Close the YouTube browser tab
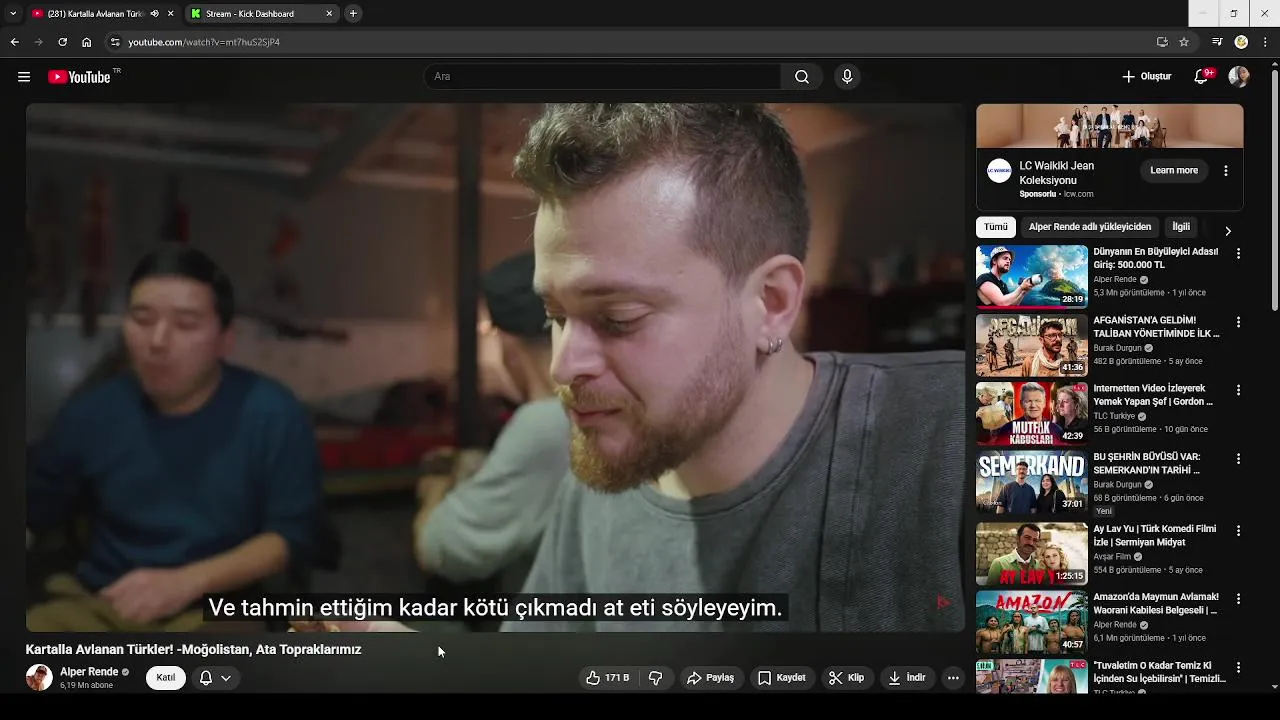Viewport: 1280px width, 720px height. [x=171, y=14]
